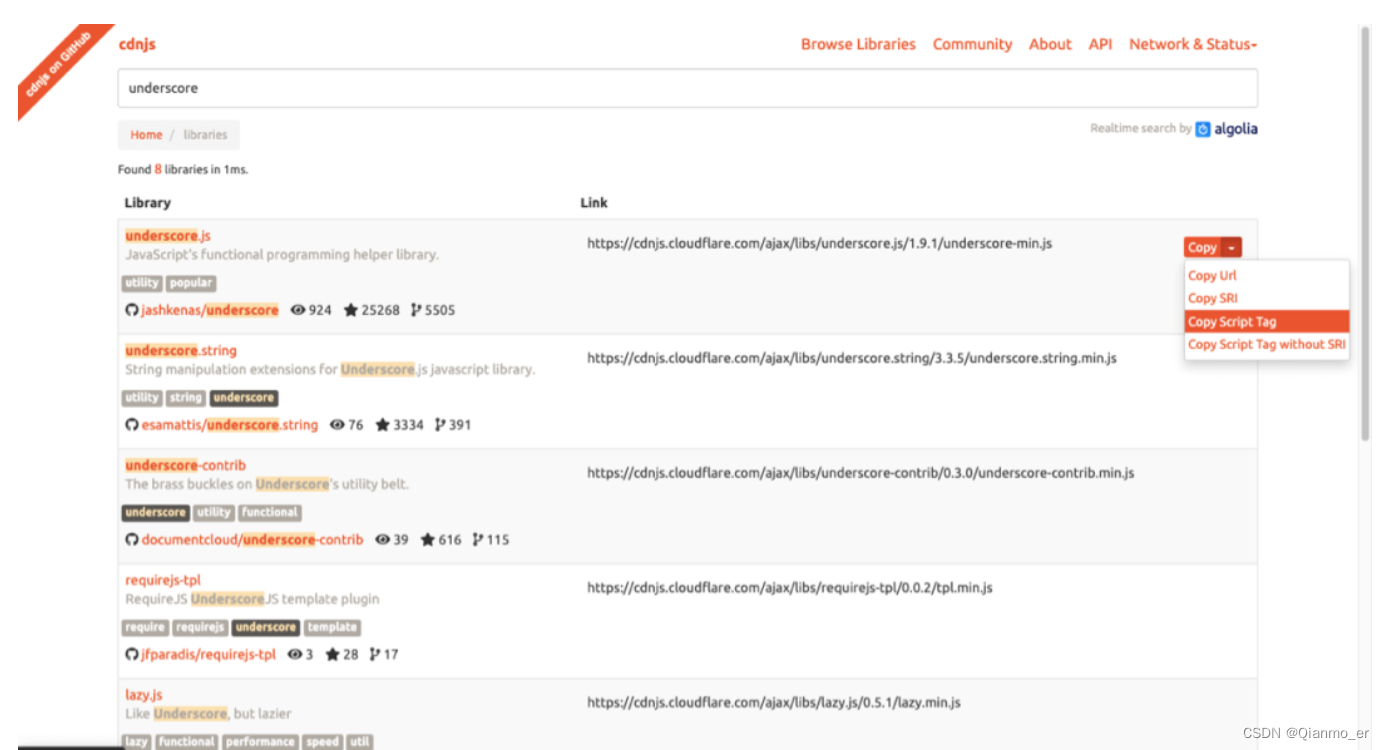Open the underscore-contrib library link
Screen dimensions: 1384x750
185,466
